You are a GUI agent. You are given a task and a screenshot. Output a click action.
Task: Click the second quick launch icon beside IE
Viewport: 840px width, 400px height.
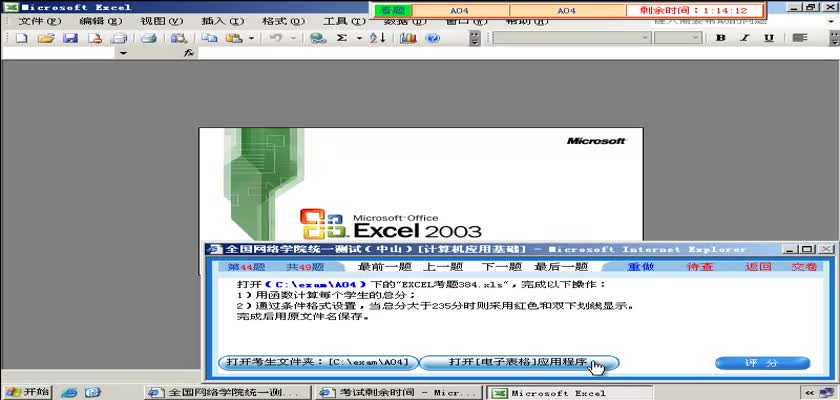(x=93, y=393)
